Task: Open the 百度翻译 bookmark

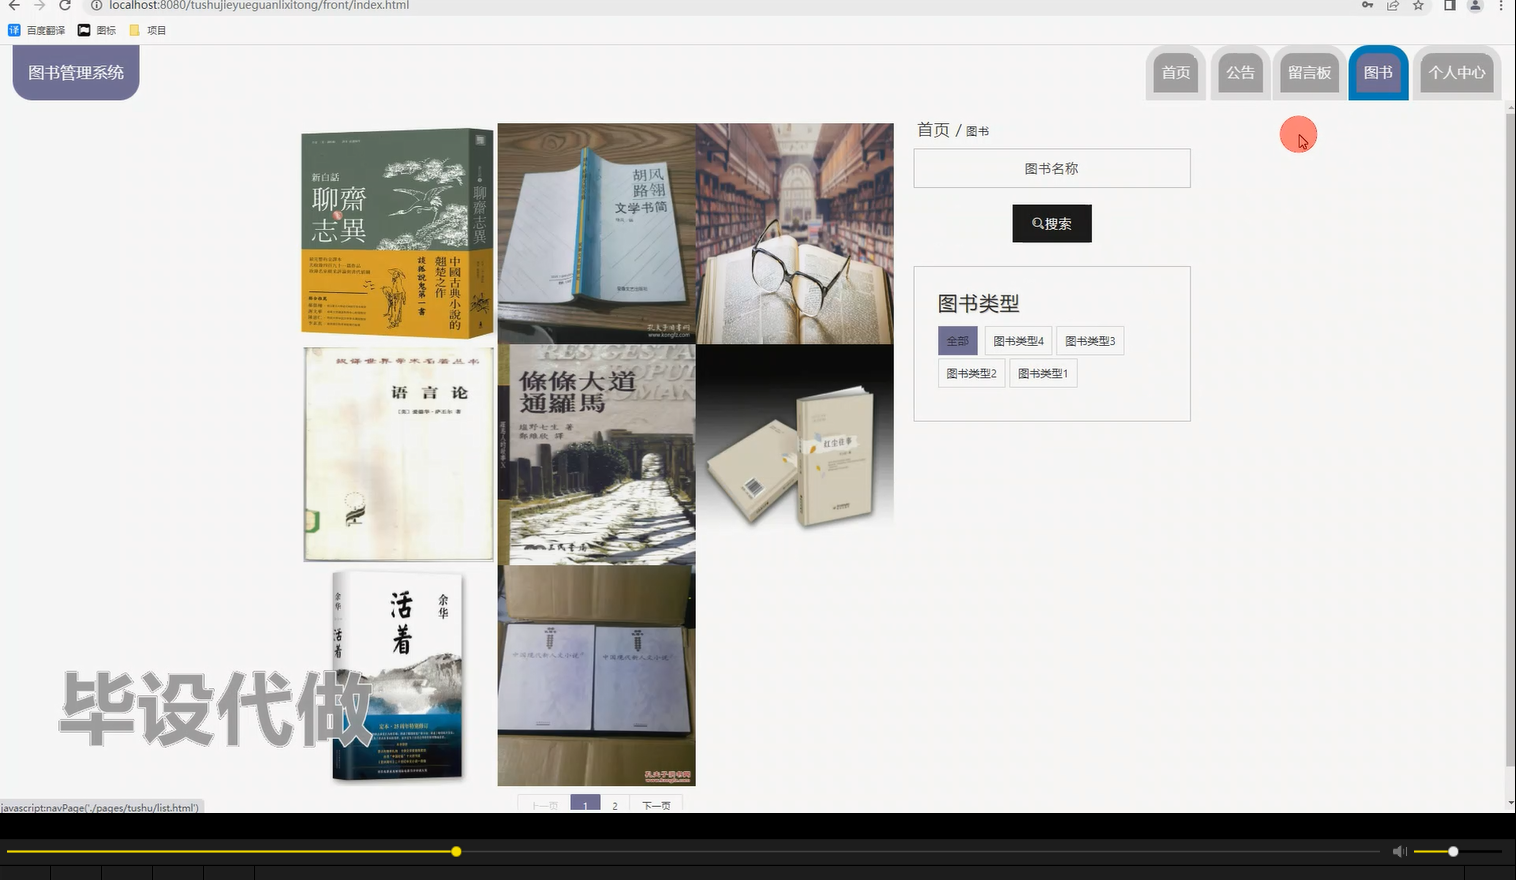Action: click(37, 30)
